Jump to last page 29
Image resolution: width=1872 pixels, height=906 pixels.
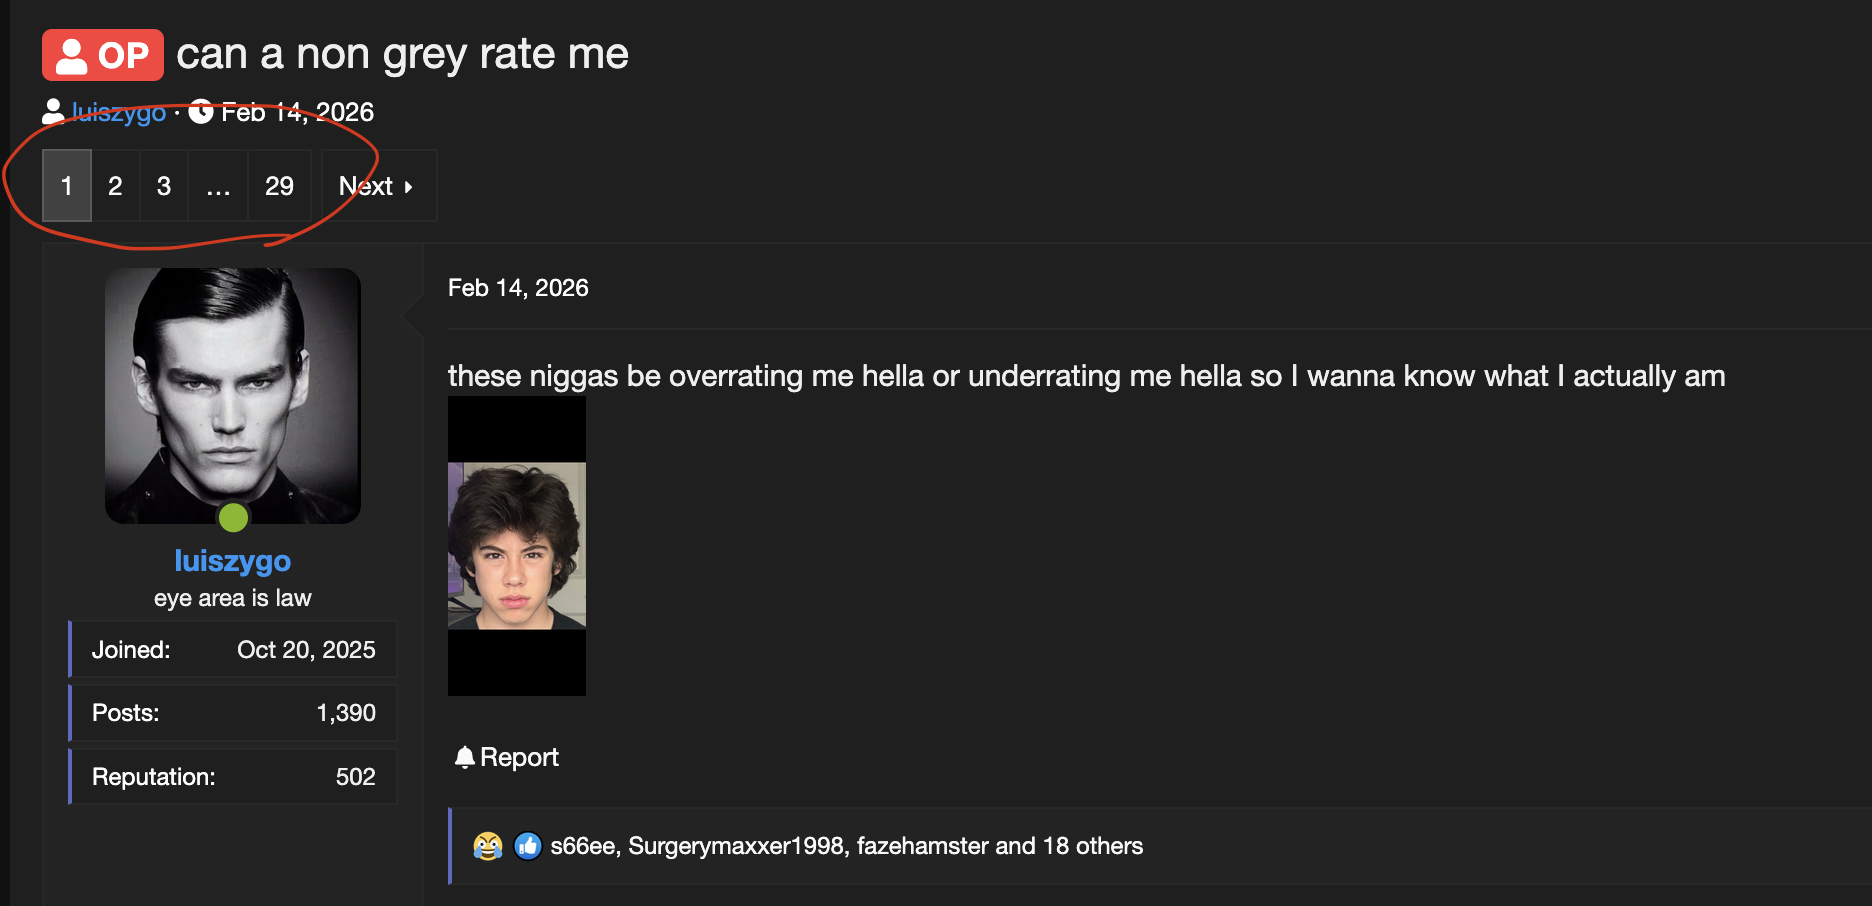pos(279,186)
